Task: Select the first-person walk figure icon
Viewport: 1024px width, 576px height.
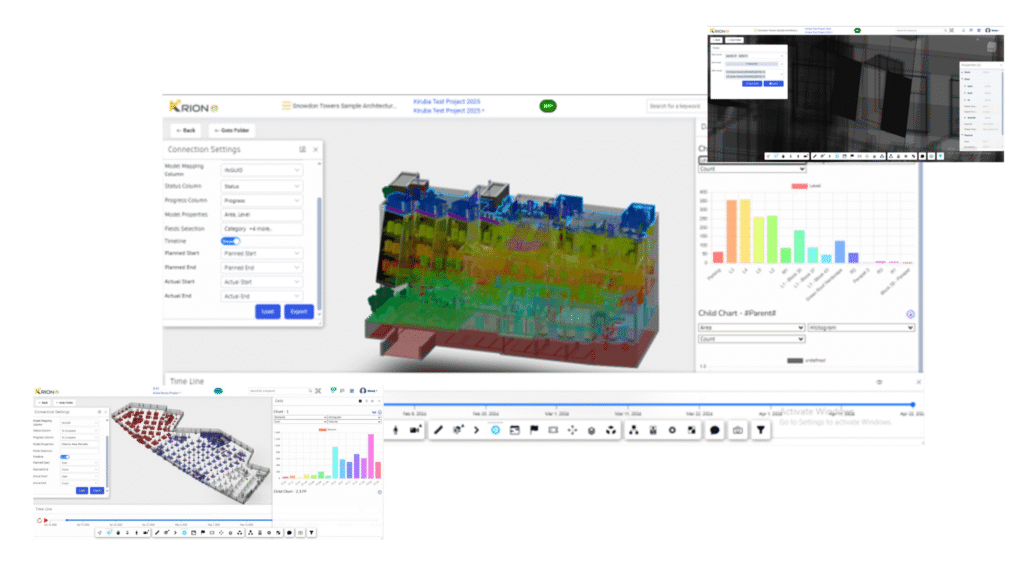Action: click(394, 430)
